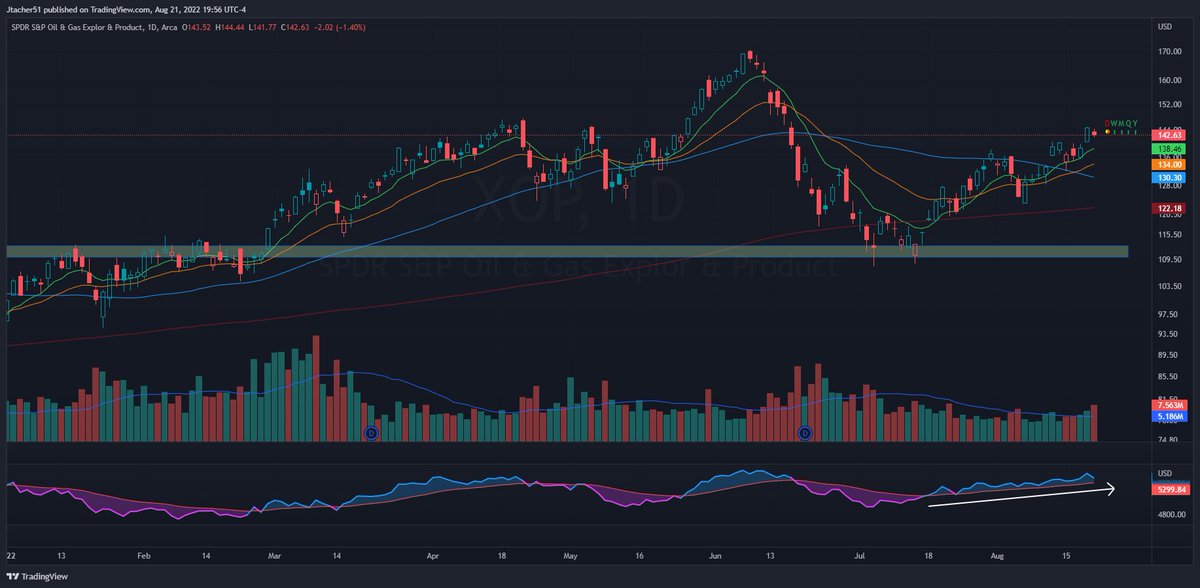Image resolution: width=1200 pixels, height=588 pixels.
Task: Click the 152.00 price axis tick
Action: click(x=1169, y=104)
